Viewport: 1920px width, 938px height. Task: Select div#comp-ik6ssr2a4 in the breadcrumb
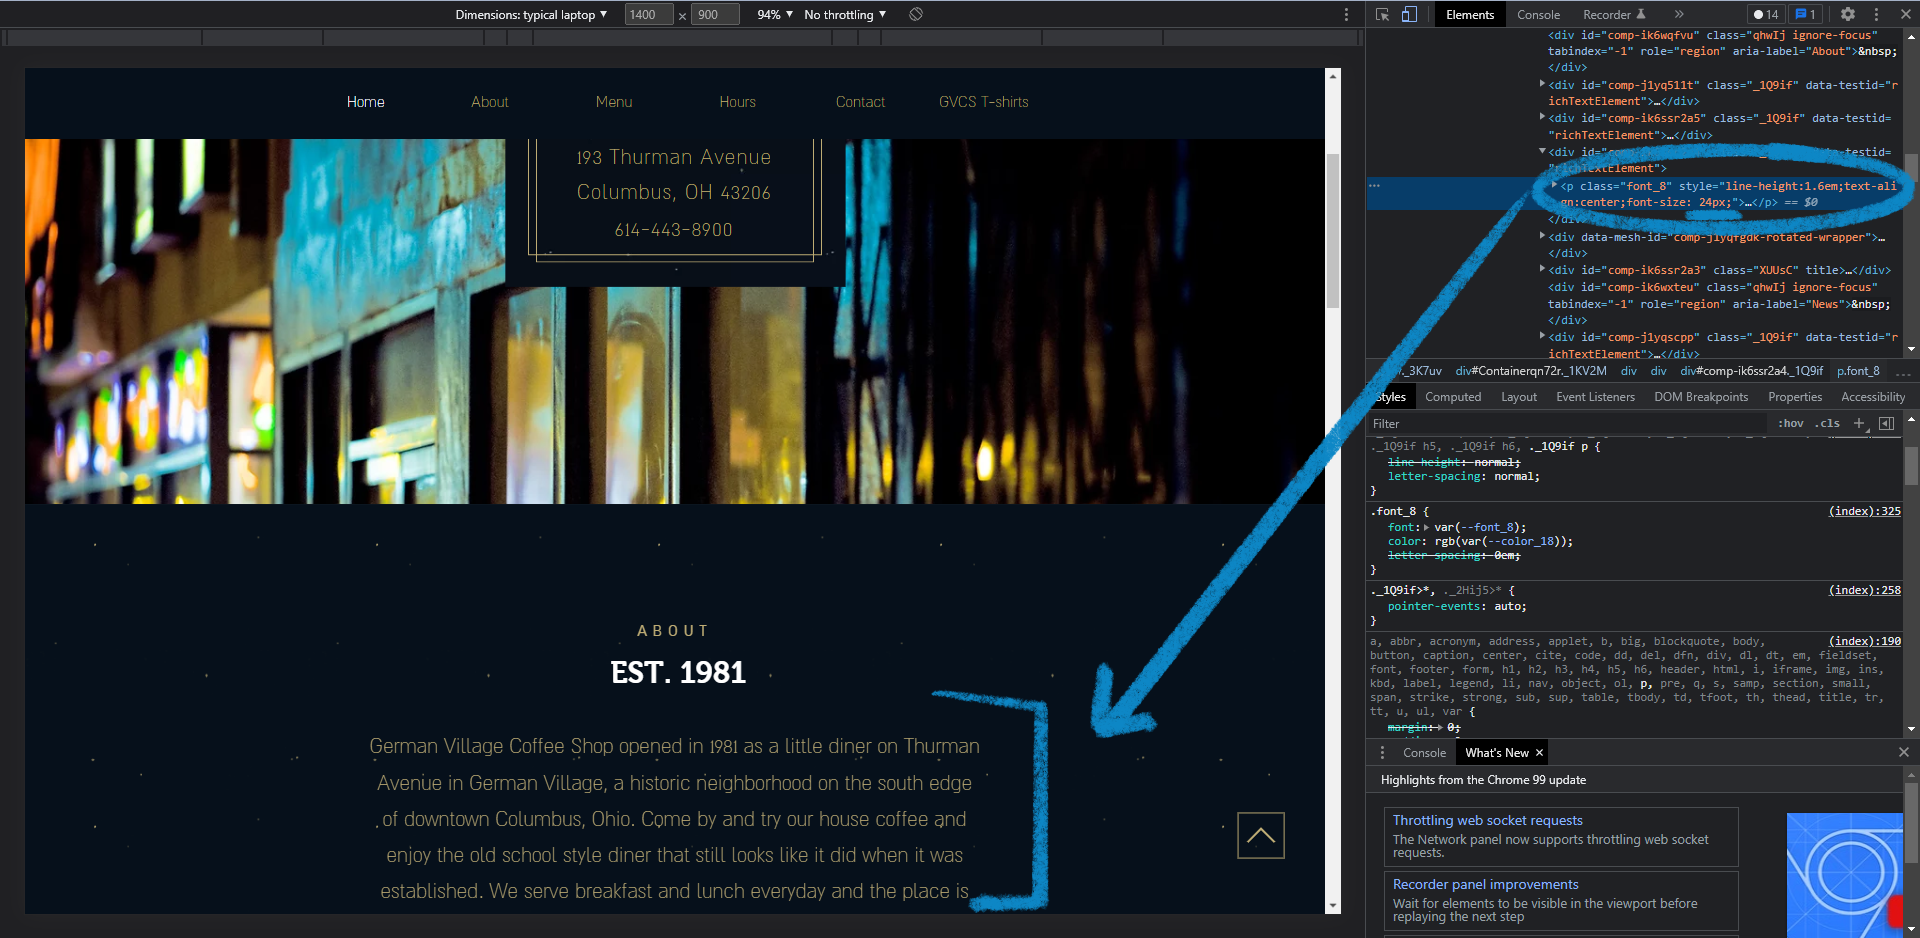click(x=1752, y=371)
